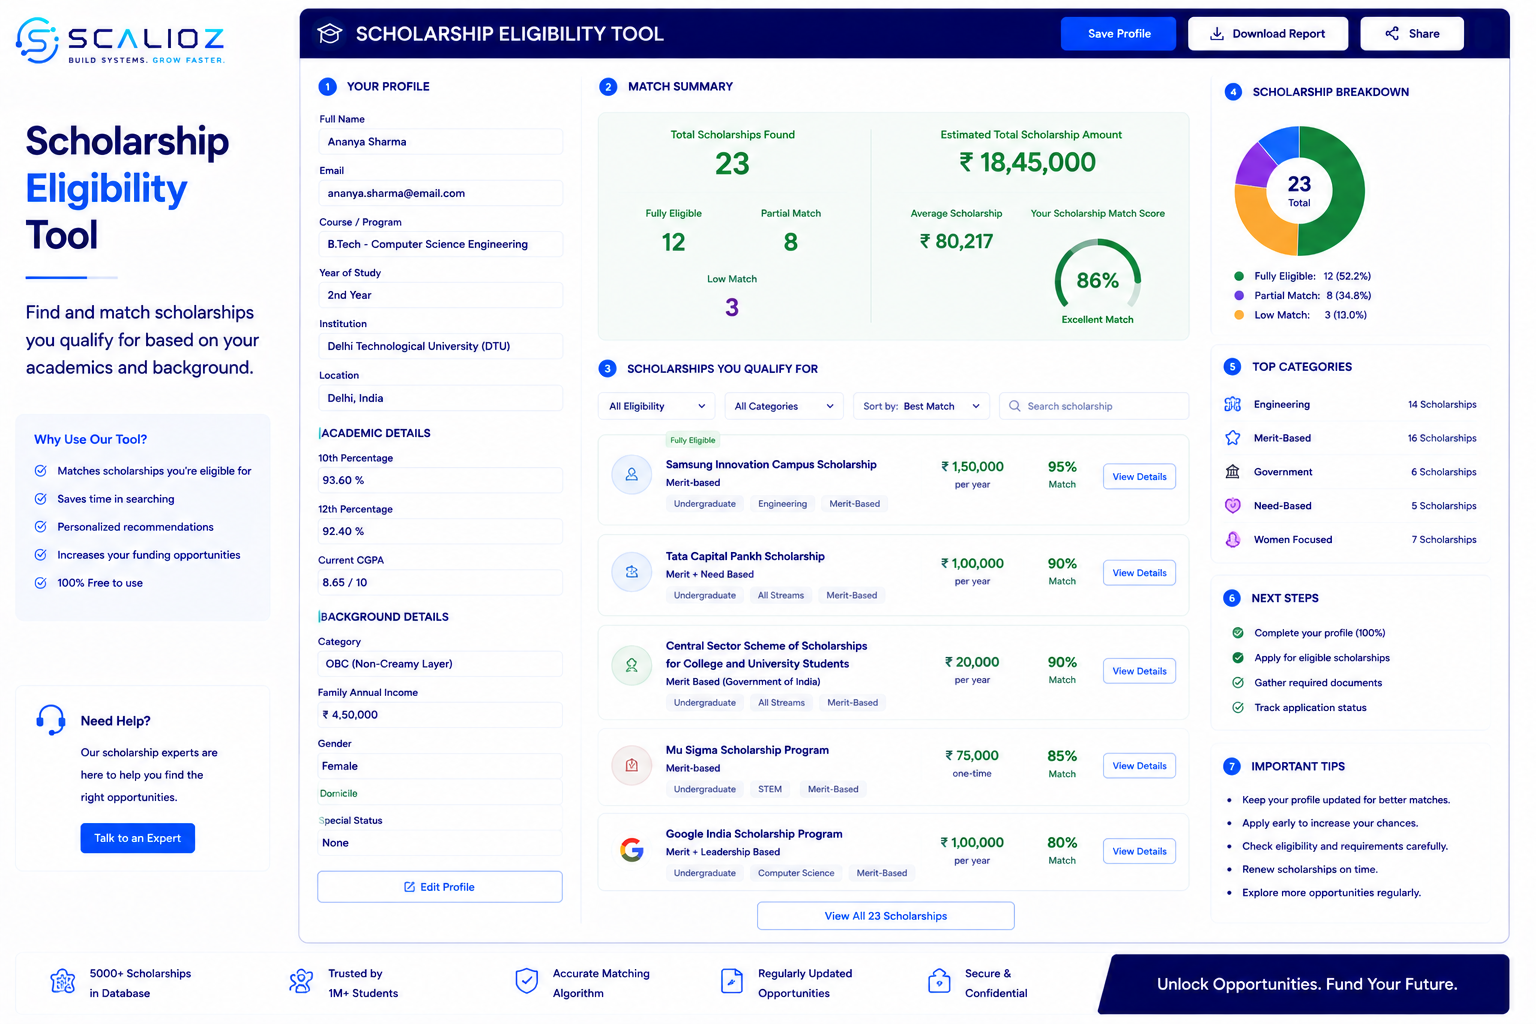Click the green Fully Eligible legend dot
1536x1024 pixels.
point(1239,276)
